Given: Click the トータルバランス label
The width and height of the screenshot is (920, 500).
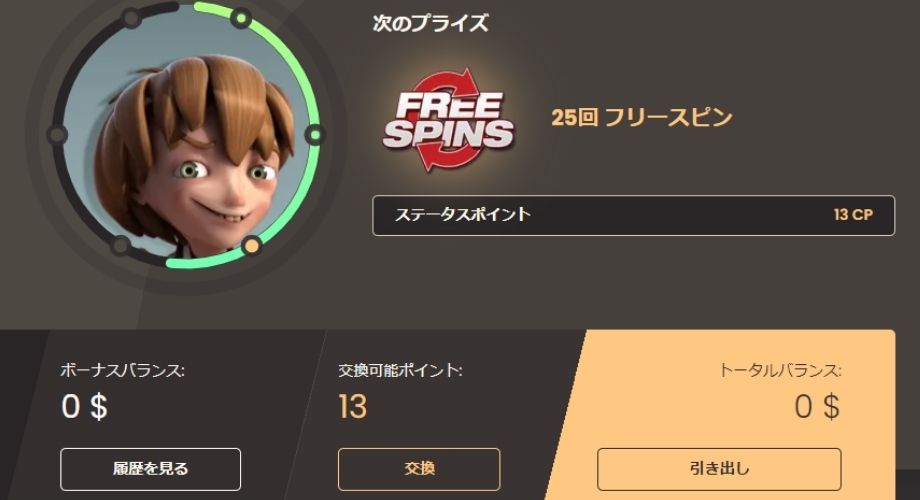Looking at the screenshot, I should [780, 370].
